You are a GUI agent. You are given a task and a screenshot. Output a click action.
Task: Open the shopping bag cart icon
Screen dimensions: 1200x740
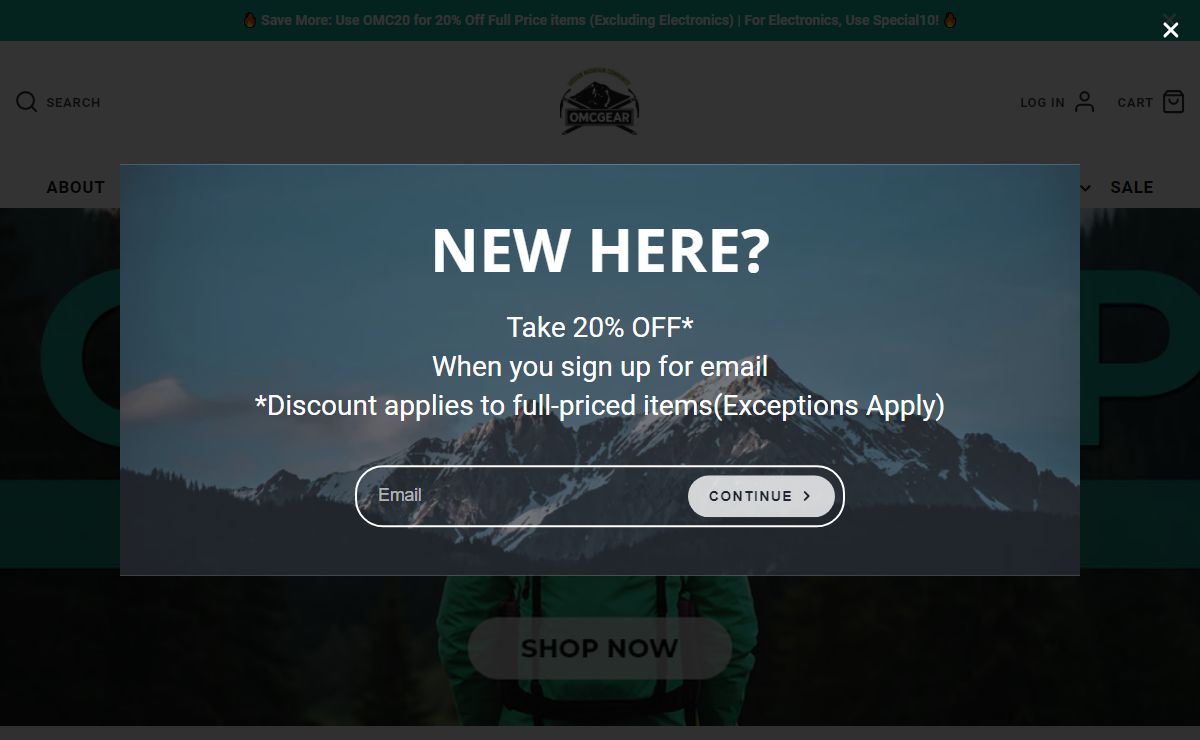1174,102
